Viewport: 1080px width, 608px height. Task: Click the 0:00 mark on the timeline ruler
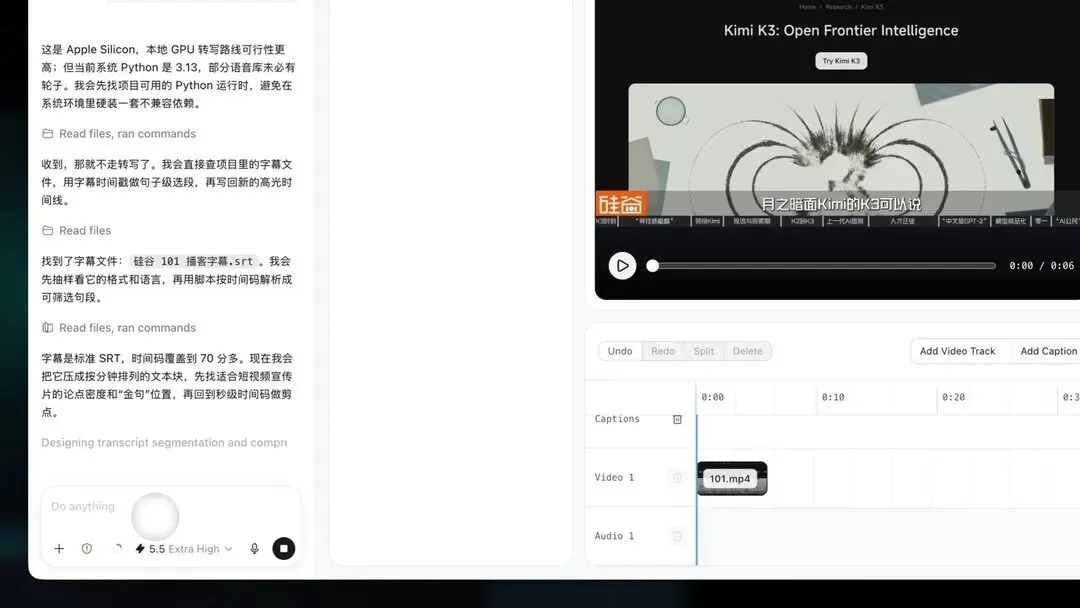click(x=712, y=397)
